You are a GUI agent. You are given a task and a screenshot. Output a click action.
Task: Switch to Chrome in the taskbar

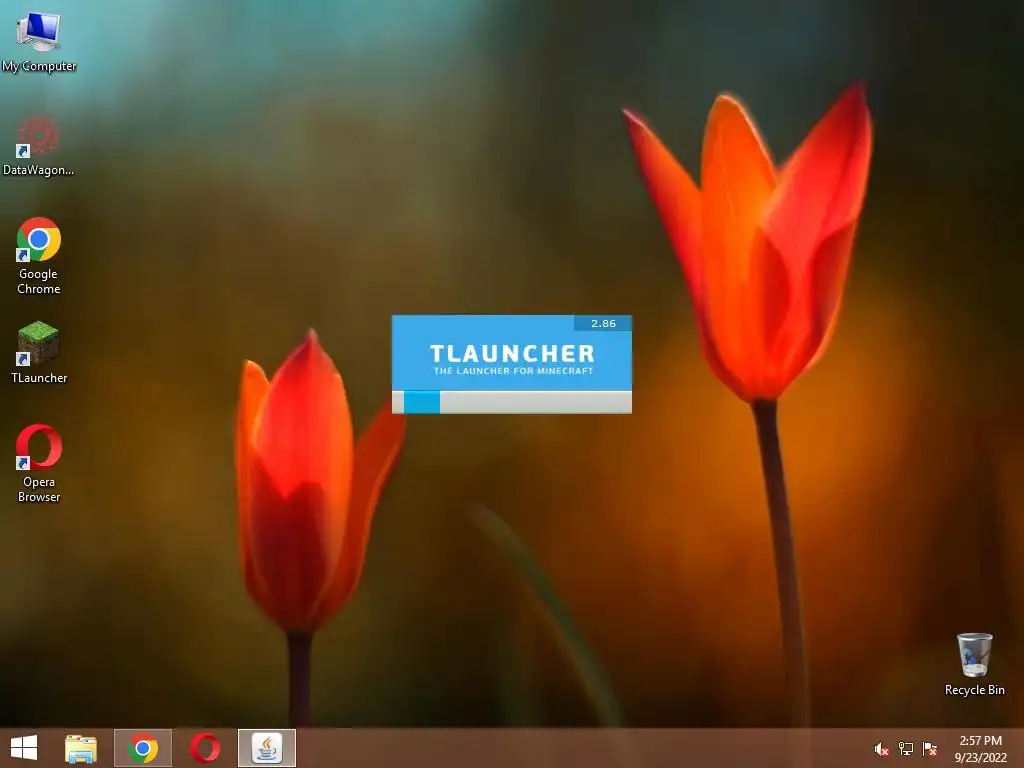143,748
